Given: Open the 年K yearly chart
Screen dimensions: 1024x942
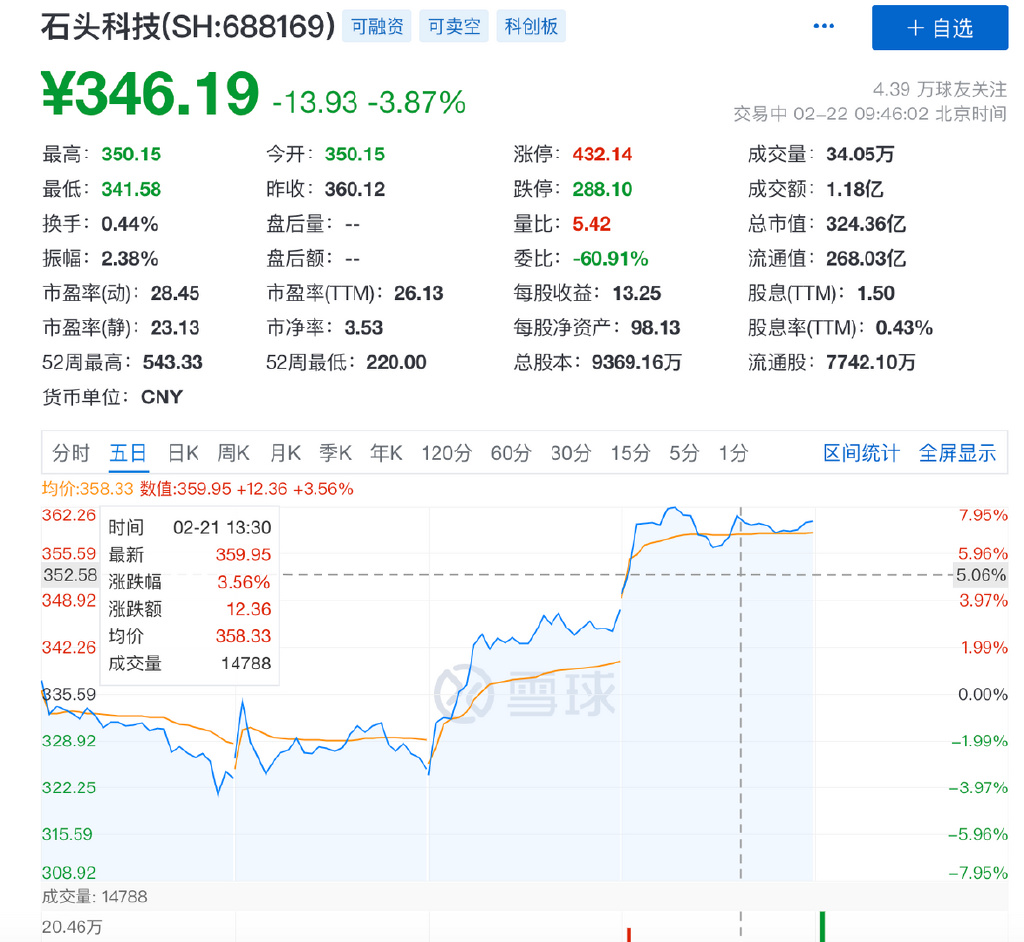Looking at the screenshot, I should click(386, 453).
